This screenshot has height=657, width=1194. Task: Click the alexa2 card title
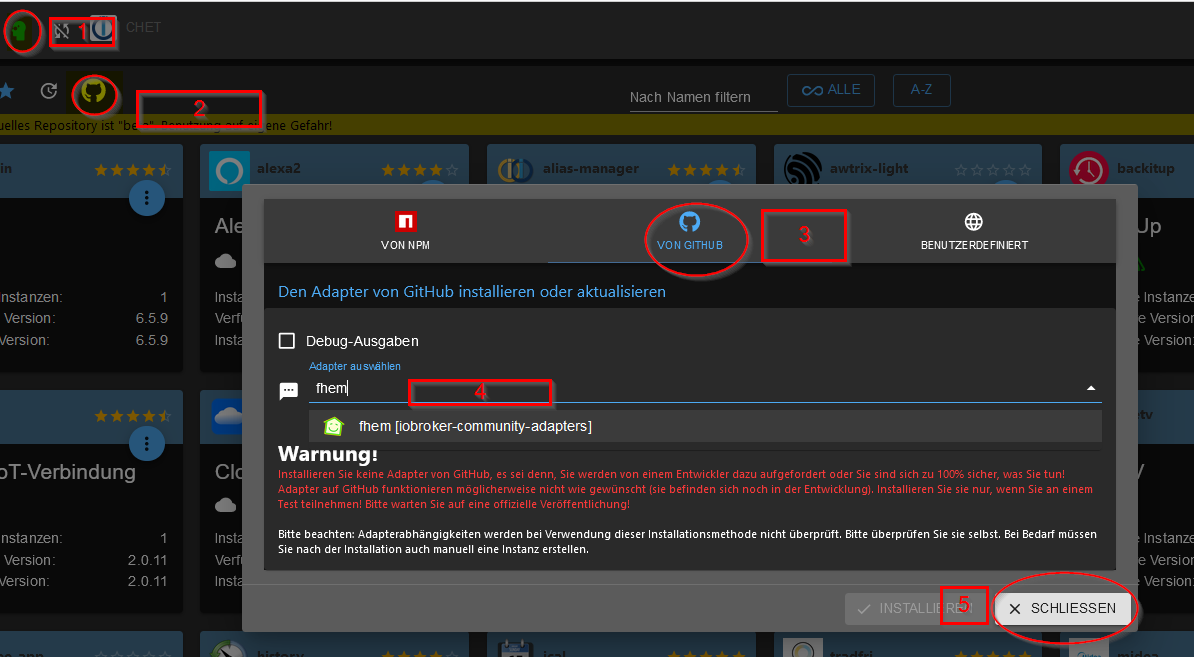[x=278, y=168]
